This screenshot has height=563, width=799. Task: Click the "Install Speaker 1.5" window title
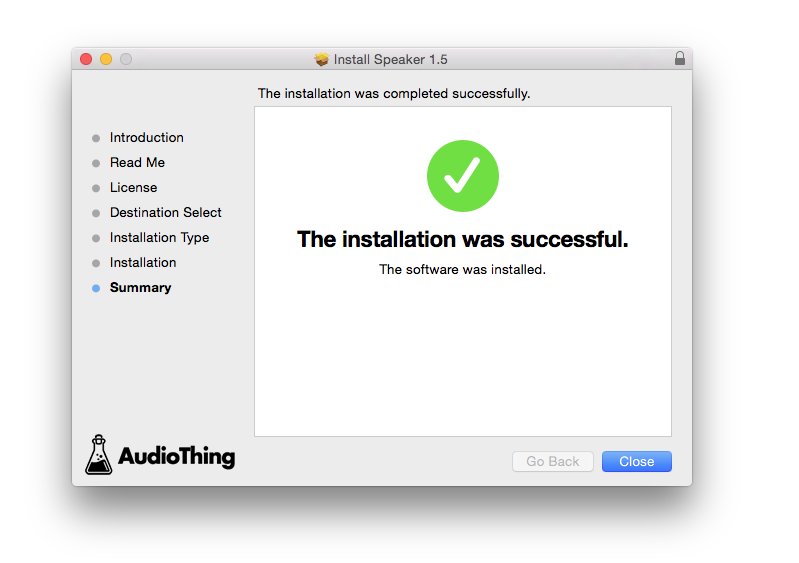pyautogui.click(x=390, y=60)
